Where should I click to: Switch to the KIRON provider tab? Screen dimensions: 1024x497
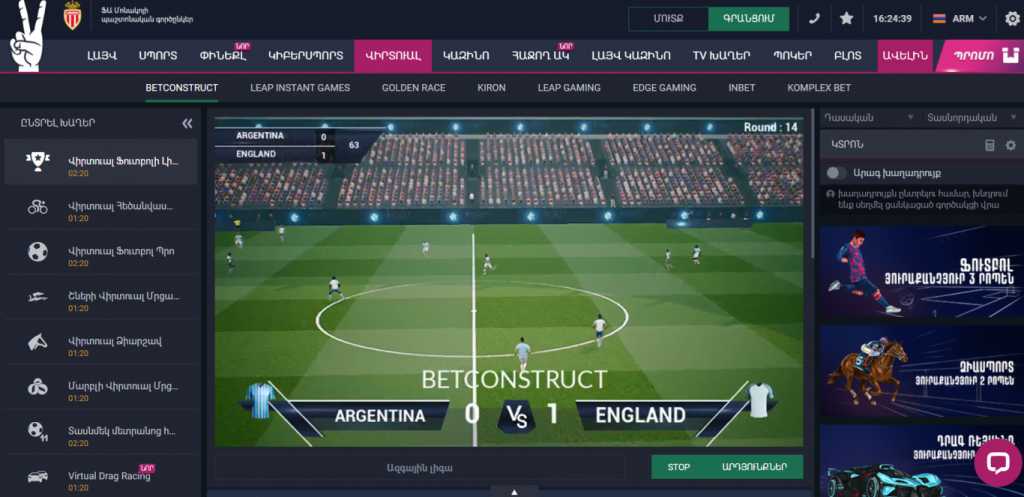click(491, 88)
